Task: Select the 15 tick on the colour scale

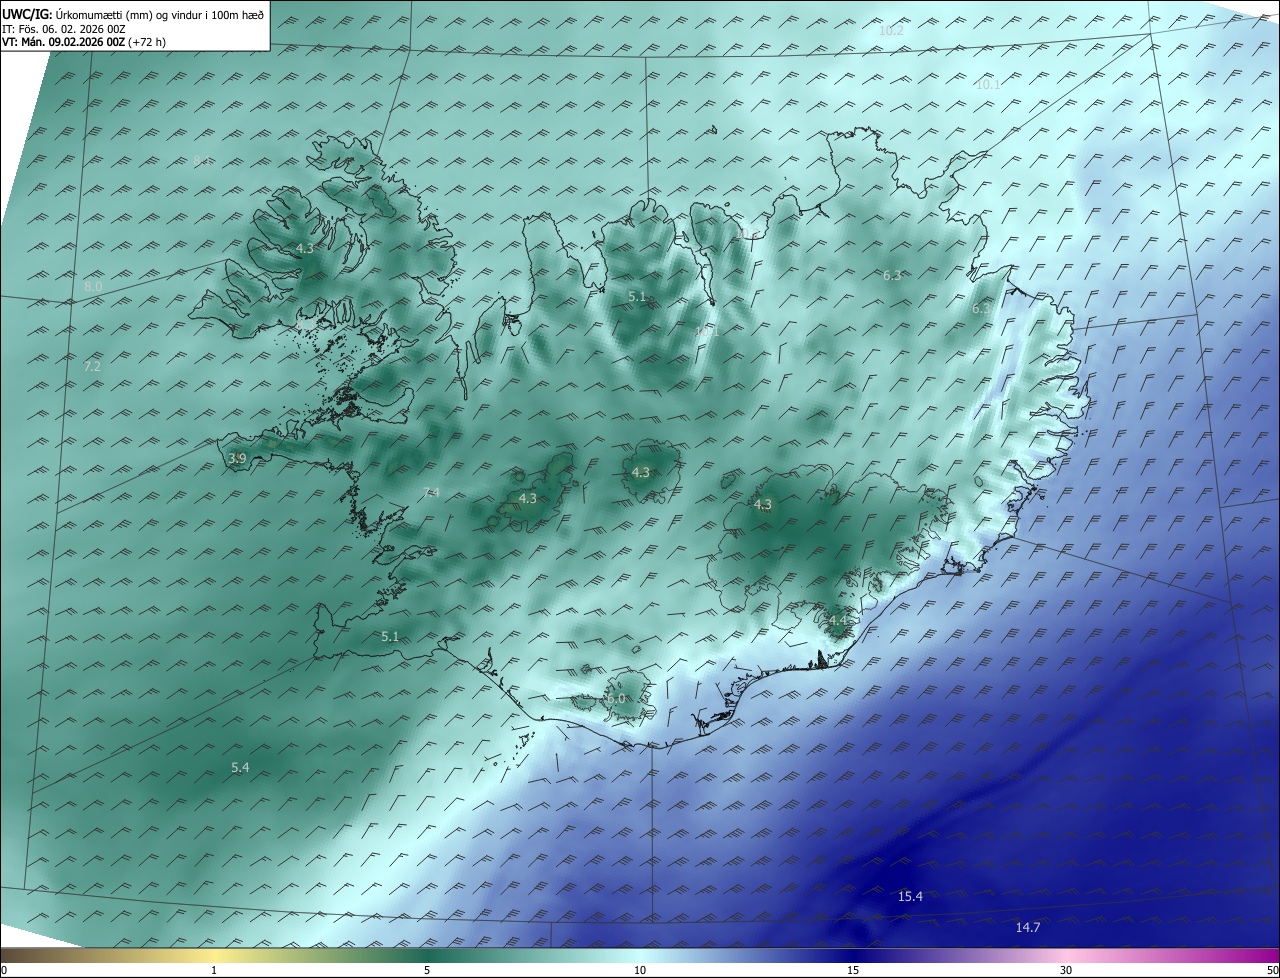Action: click(x=853, y=971)
